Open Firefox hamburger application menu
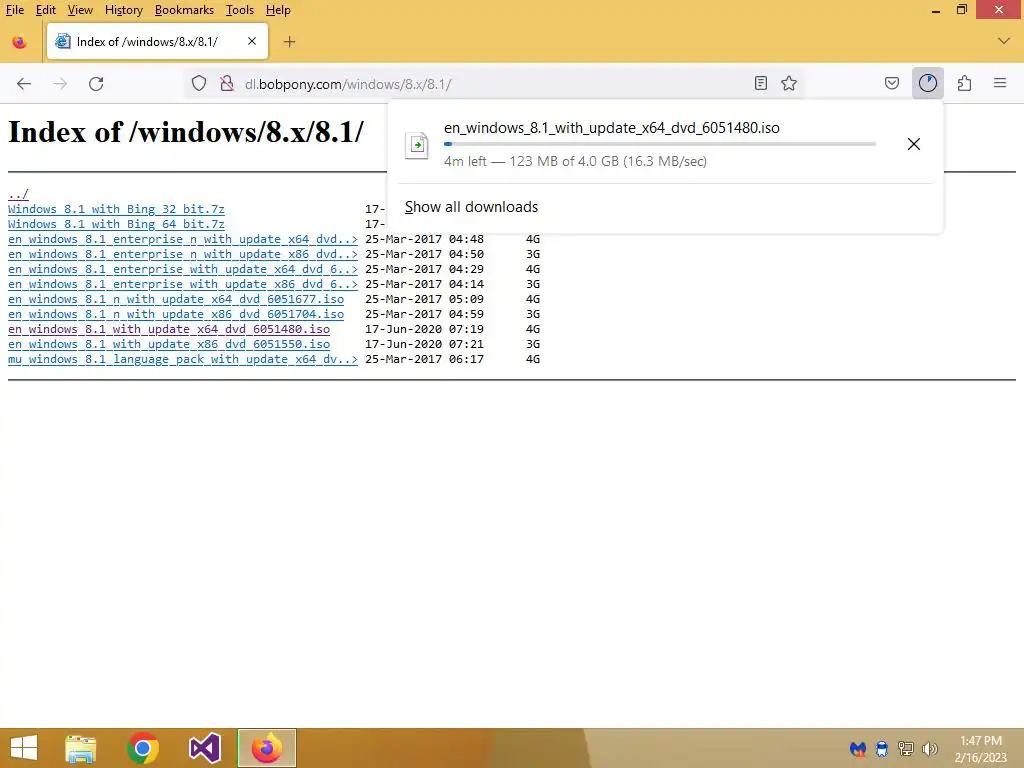The image size is (1024, 768). pos(1000,83)
